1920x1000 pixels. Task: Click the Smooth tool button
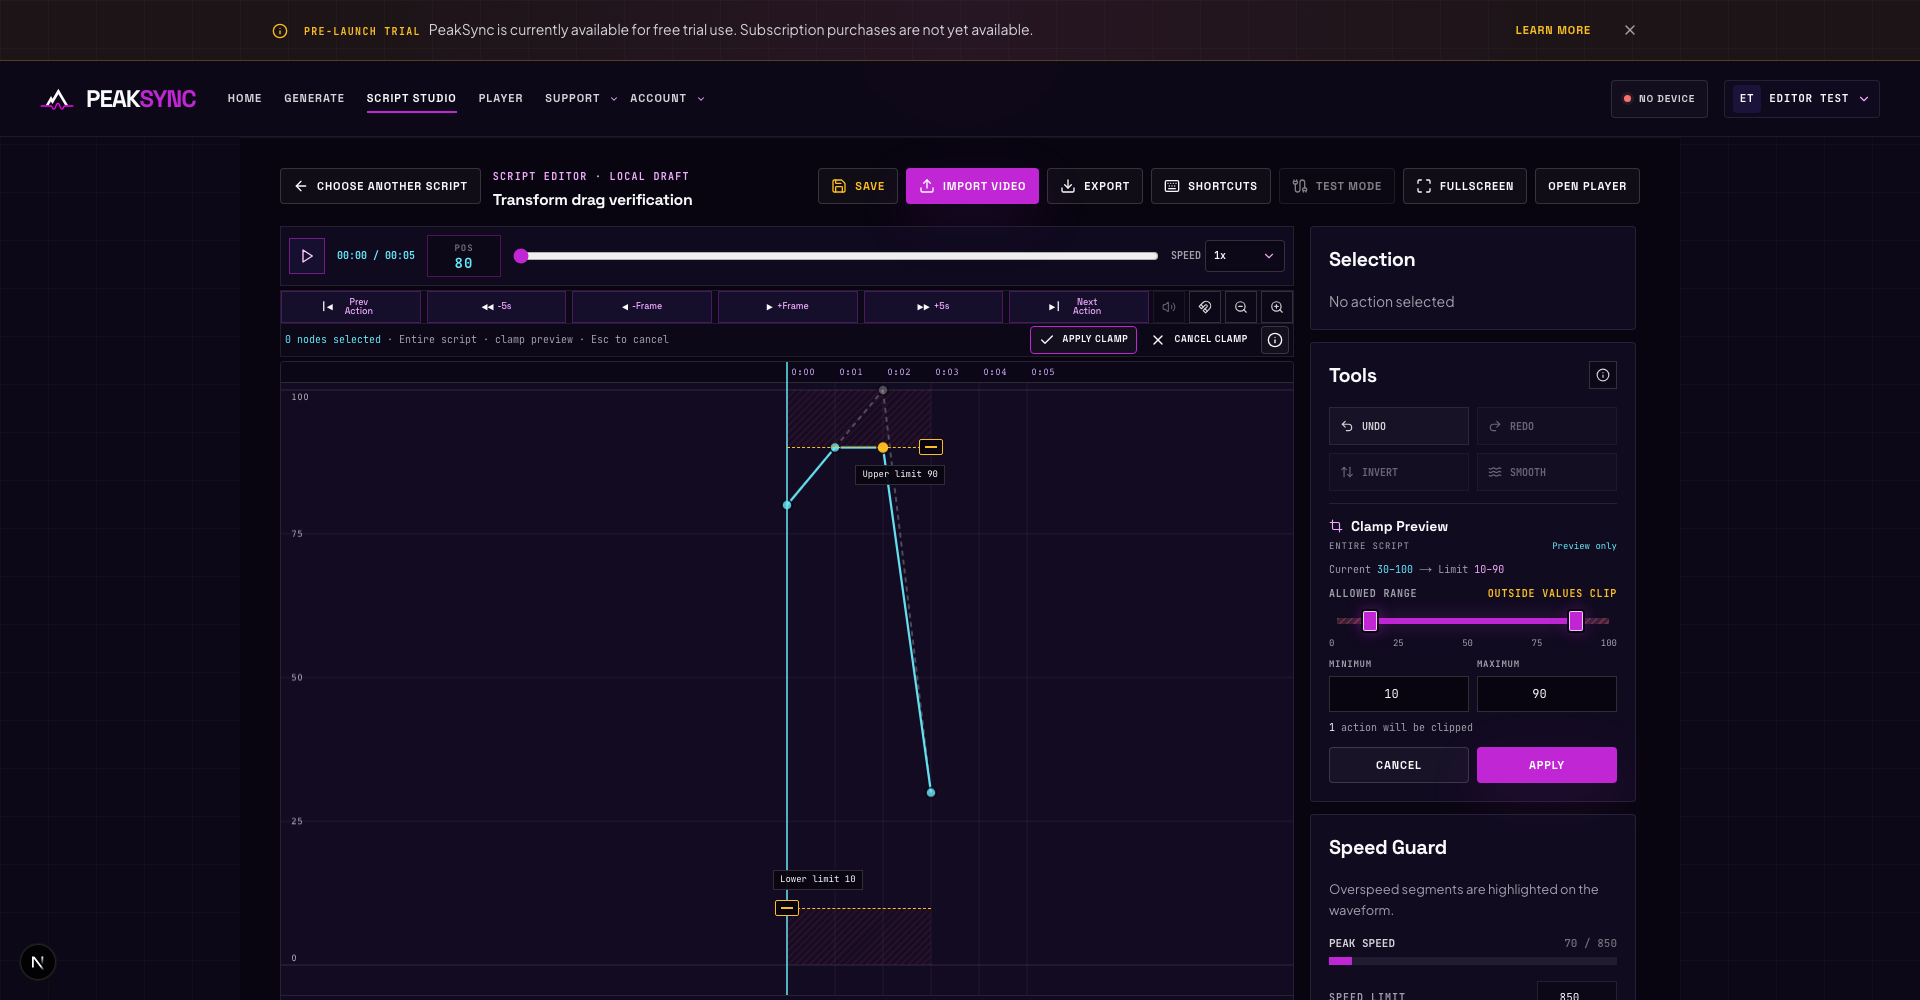click(x=1547, y=472)
